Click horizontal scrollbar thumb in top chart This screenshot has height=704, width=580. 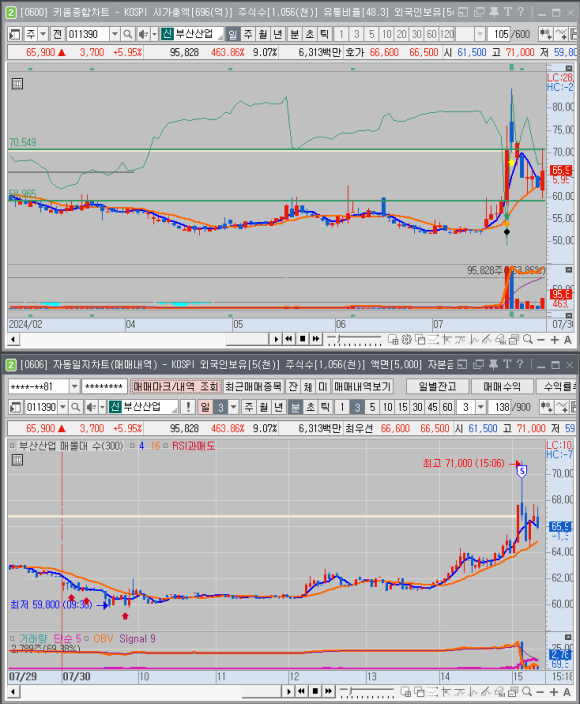[x=247, y=339]
